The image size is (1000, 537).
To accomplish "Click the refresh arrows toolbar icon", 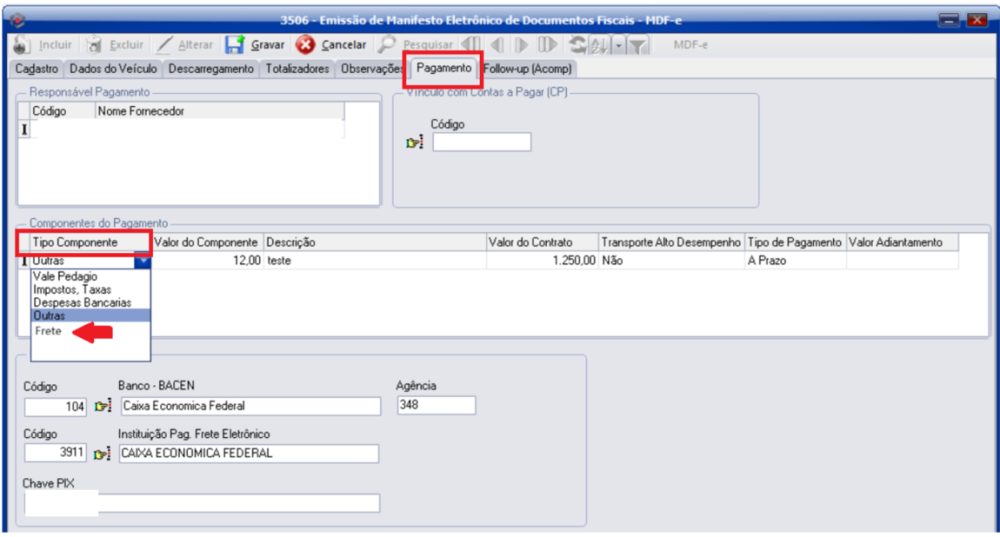I will click(x=577, y=45).
